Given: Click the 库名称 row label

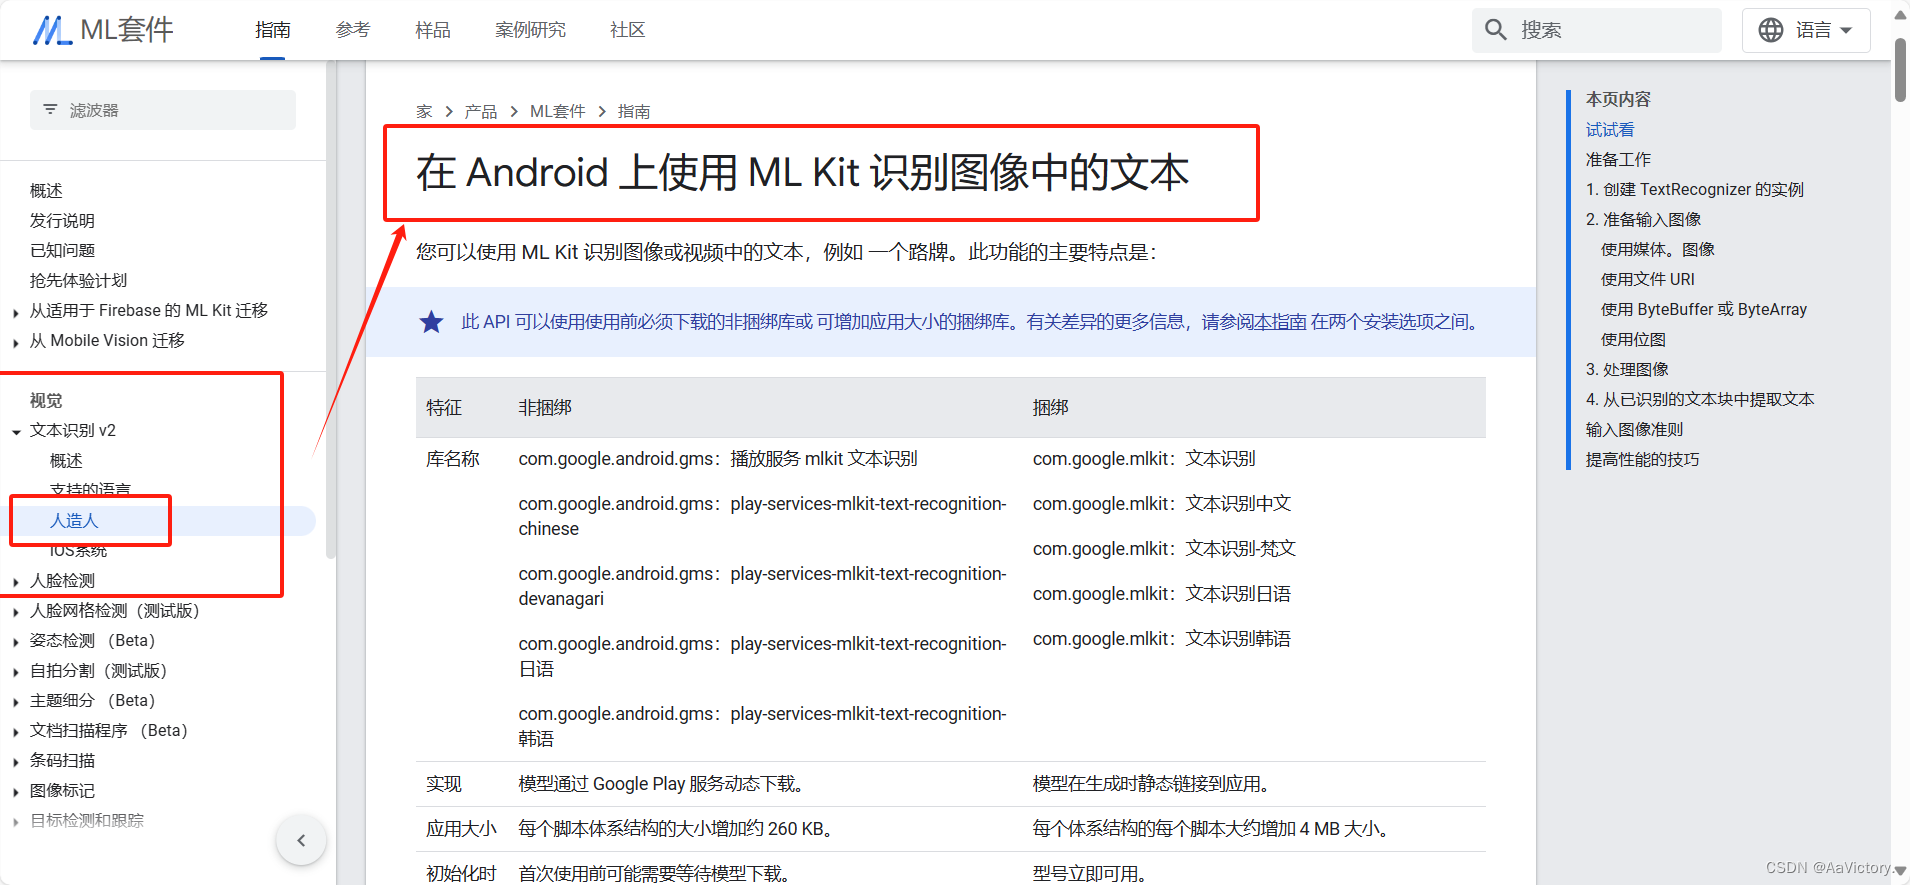Looking at the screenshot, I should tap(453, 459).
